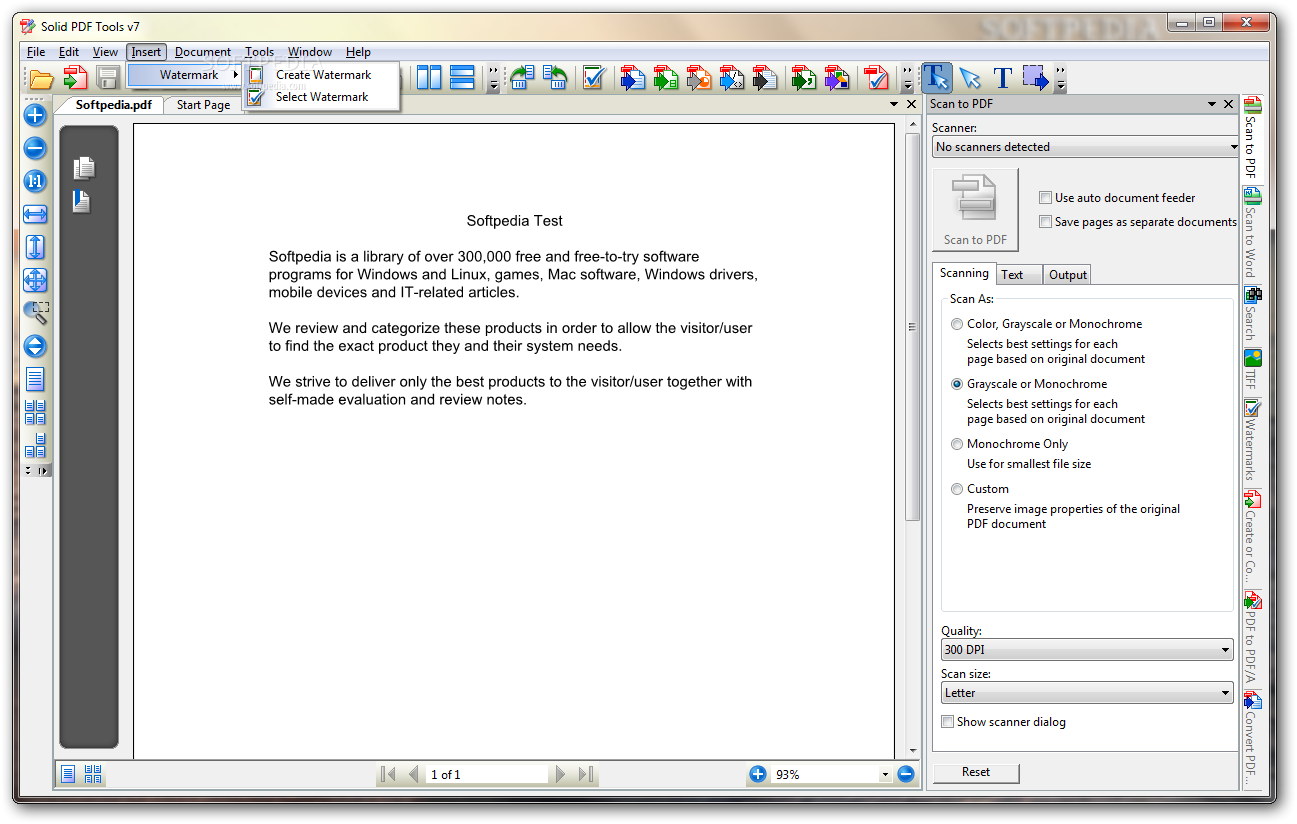This screenshot has height=824, width=1297.
Task: Expand toolbar options after split view icons
Action: (x=493, y=78)
